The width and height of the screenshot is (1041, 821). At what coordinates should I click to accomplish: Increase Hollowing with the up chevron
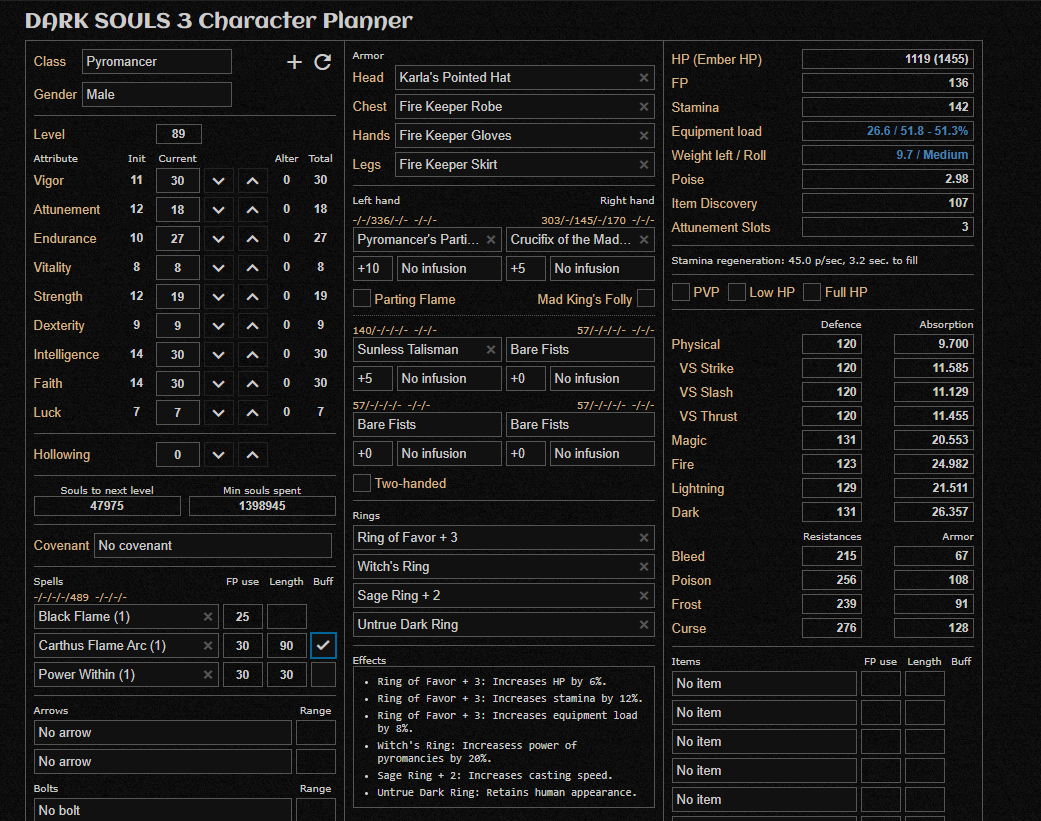click(252, 455)
